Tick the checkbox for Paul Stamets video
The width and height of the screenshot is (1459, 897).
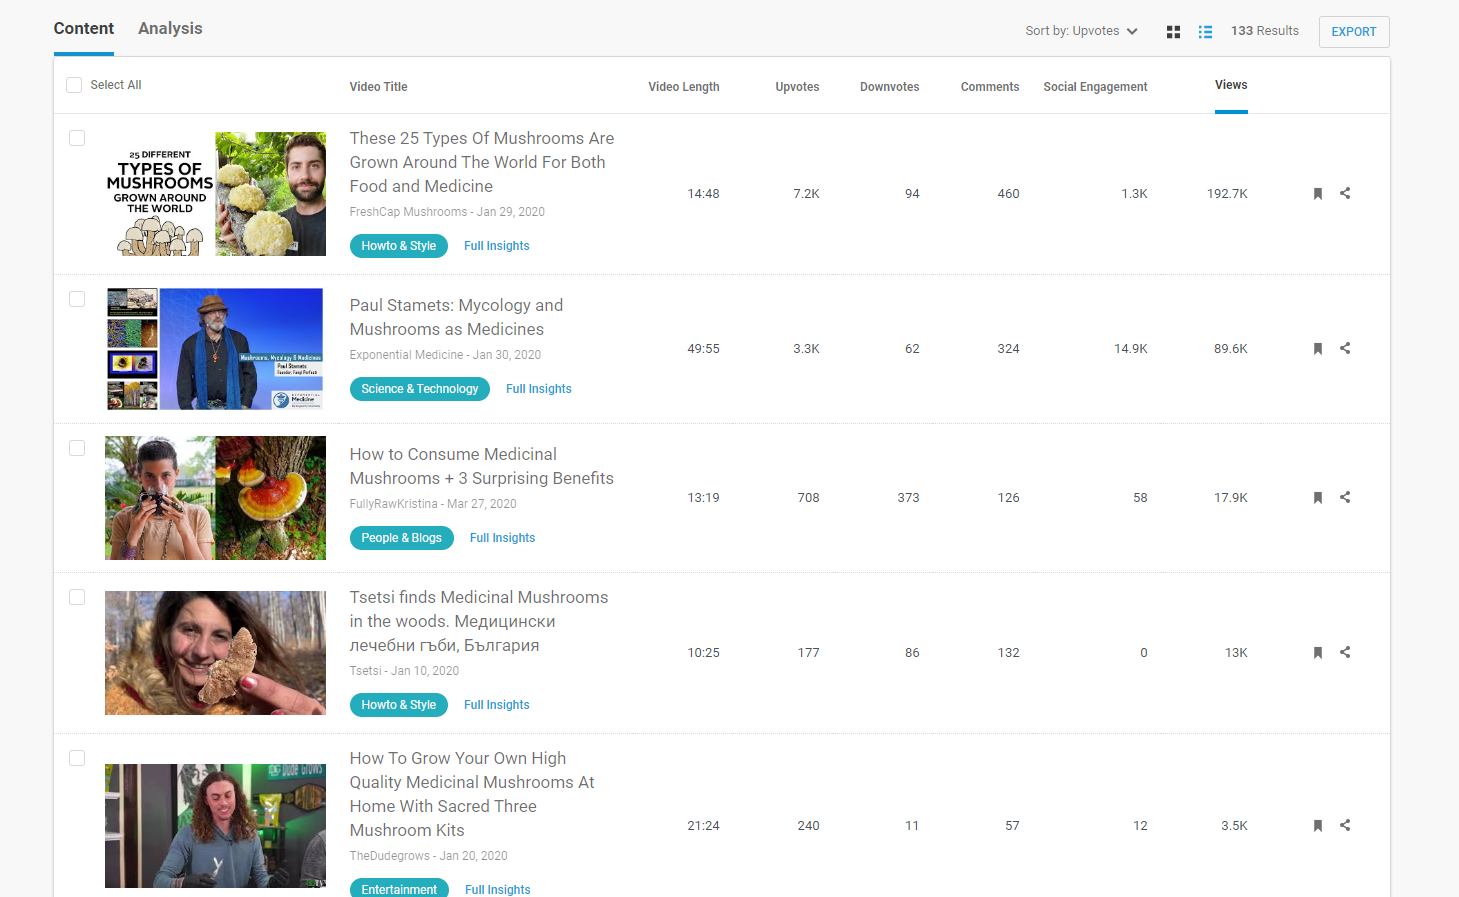tap(77, 299)
